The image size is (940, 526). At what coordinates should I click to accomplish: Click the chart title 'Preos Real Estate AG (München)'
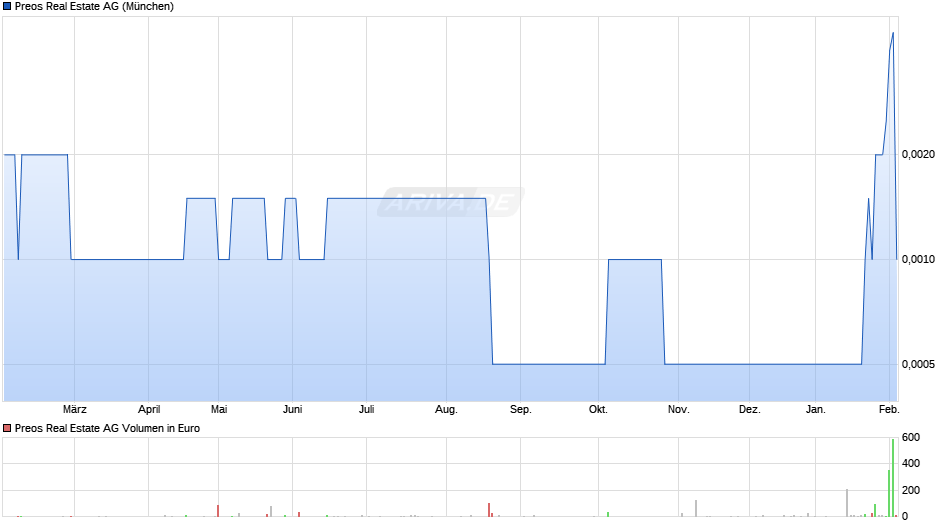[x=94, y=7]
